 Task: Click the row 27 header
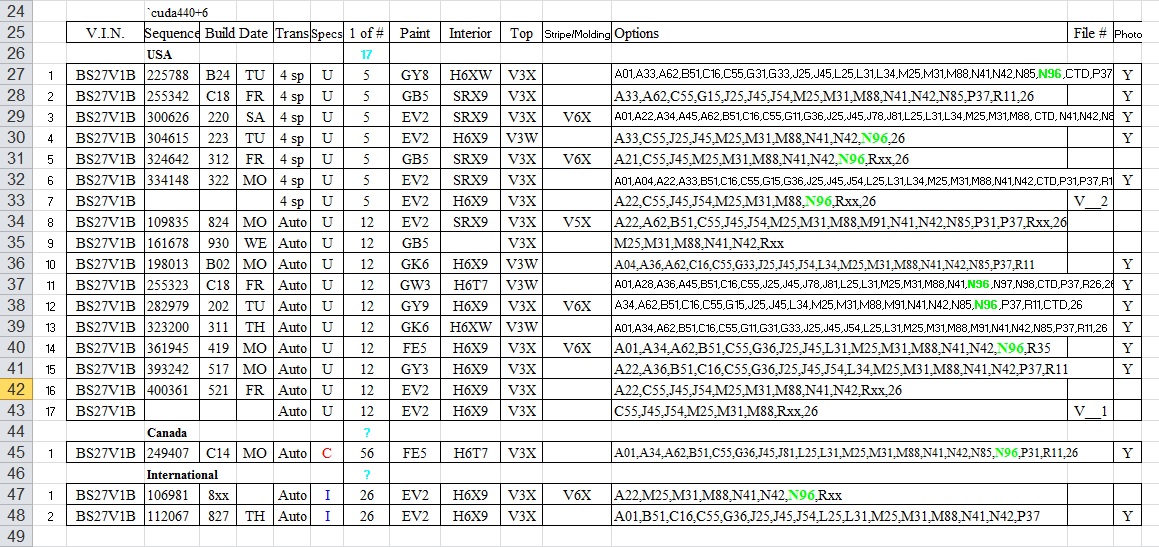pyautogui.click(x=18, y=75)
